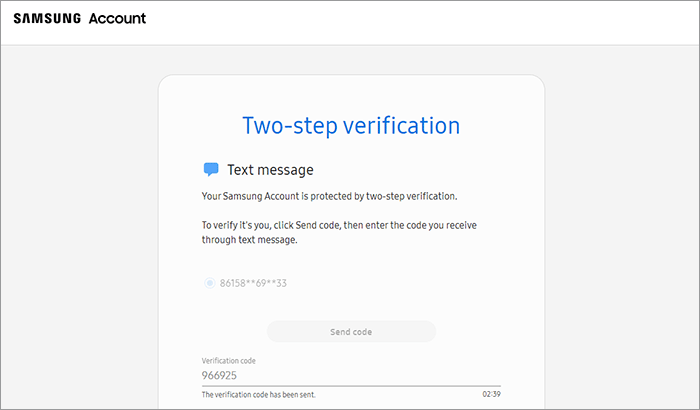Click the Verification code field label
The height and width of the screenshot is (410, 700).
coord(233,360)
